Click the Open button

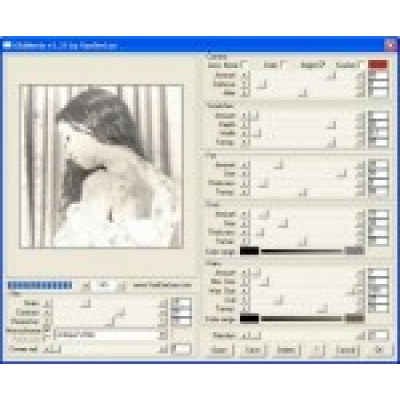click(219, 350)
